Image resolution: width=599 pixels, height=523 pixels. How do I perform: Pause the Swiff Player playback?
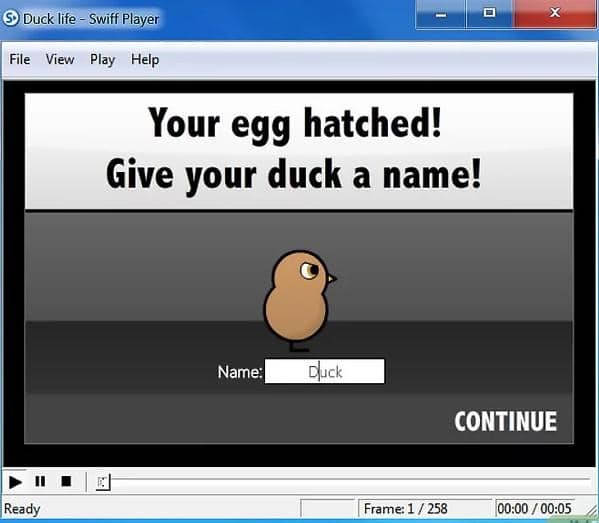40,481
